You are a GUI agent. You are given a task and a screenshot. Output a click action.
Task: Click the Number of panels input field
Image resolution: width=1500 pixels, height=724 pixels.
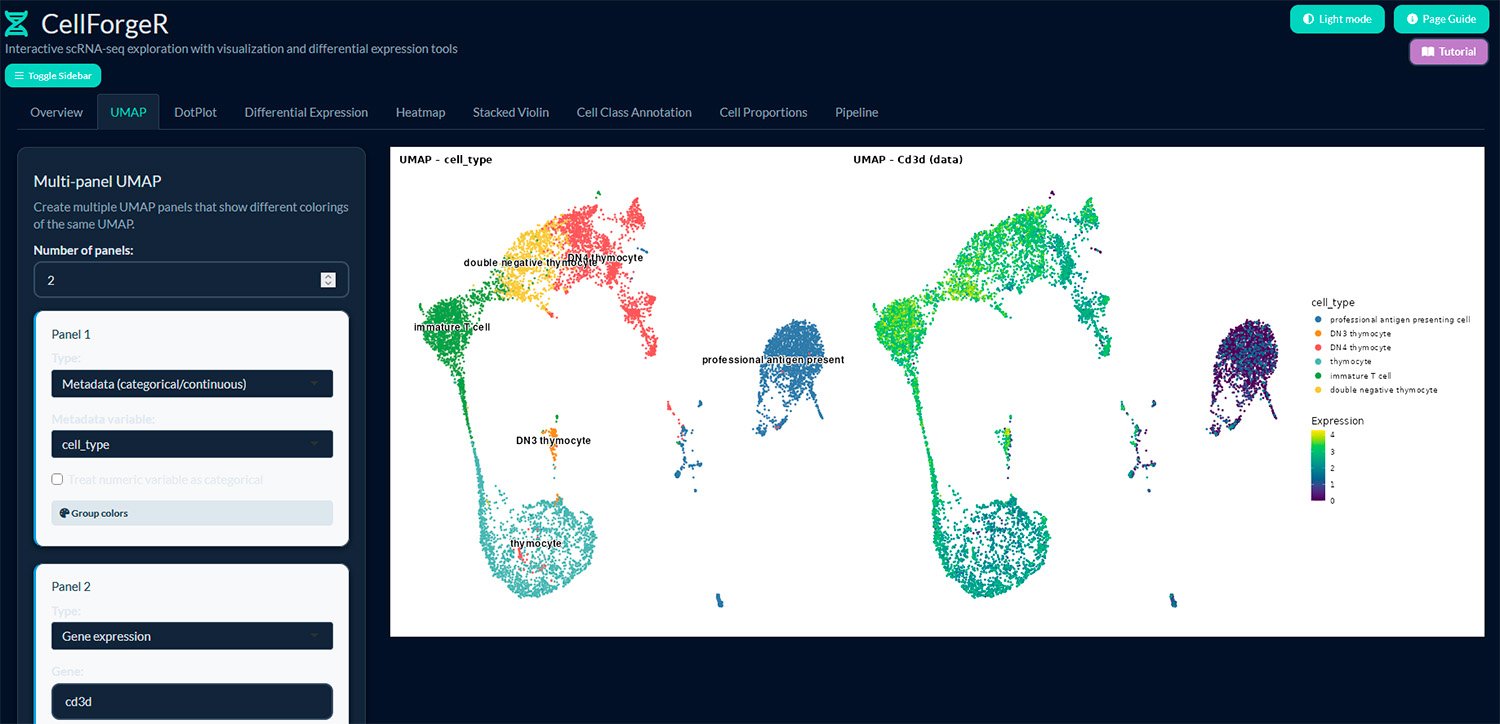191,280
